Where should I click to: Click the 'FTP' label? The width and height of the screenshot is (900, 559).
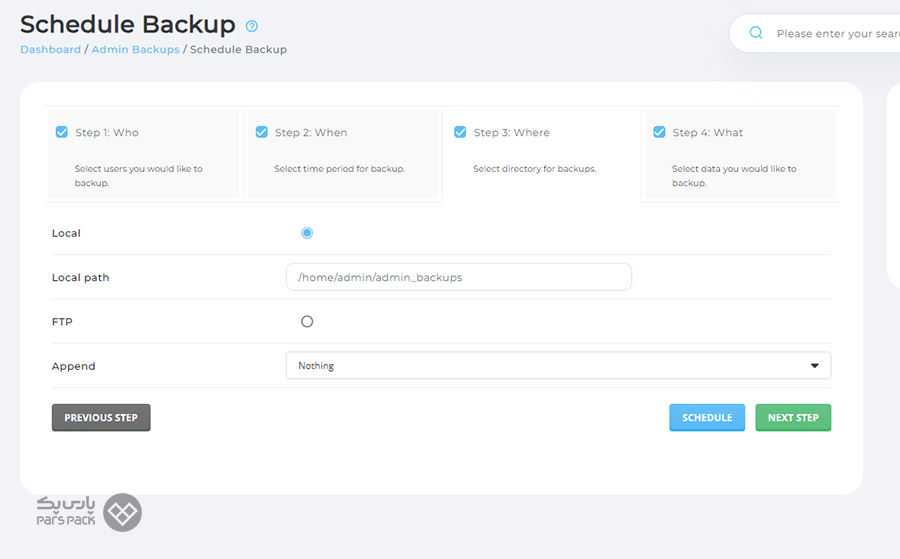click(x=62, y=321)
